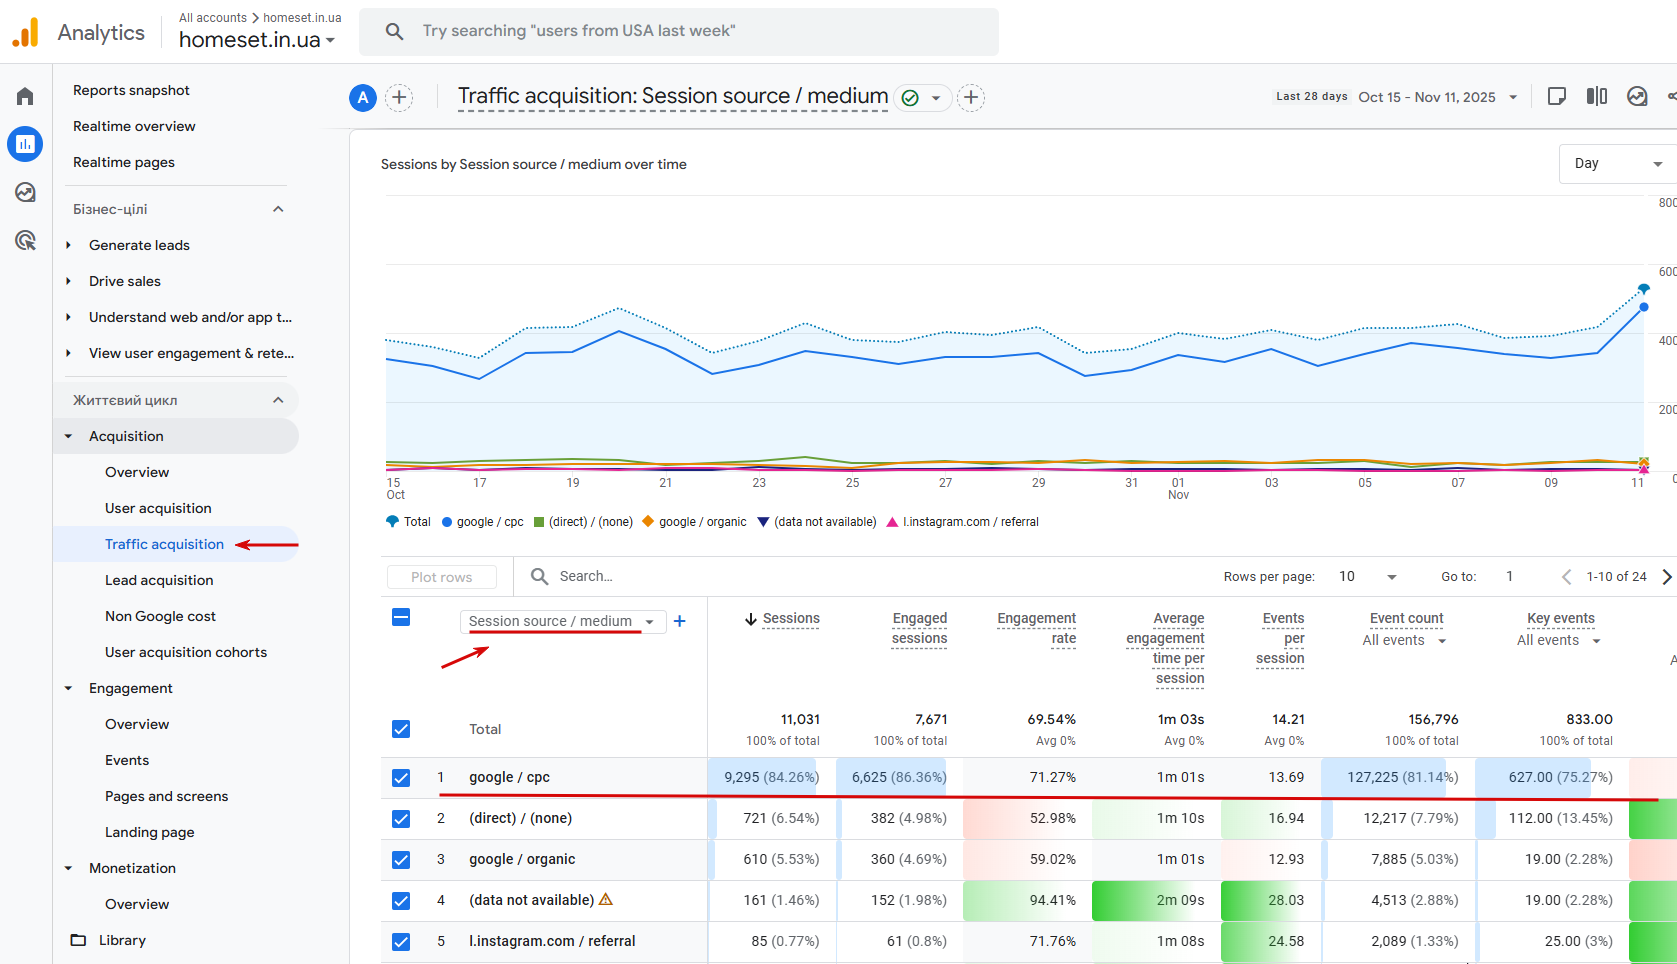Screen dimensions: 1677x964
Task: Open the Session source / medium dimension dropdown
Action: tap(562, 621)
